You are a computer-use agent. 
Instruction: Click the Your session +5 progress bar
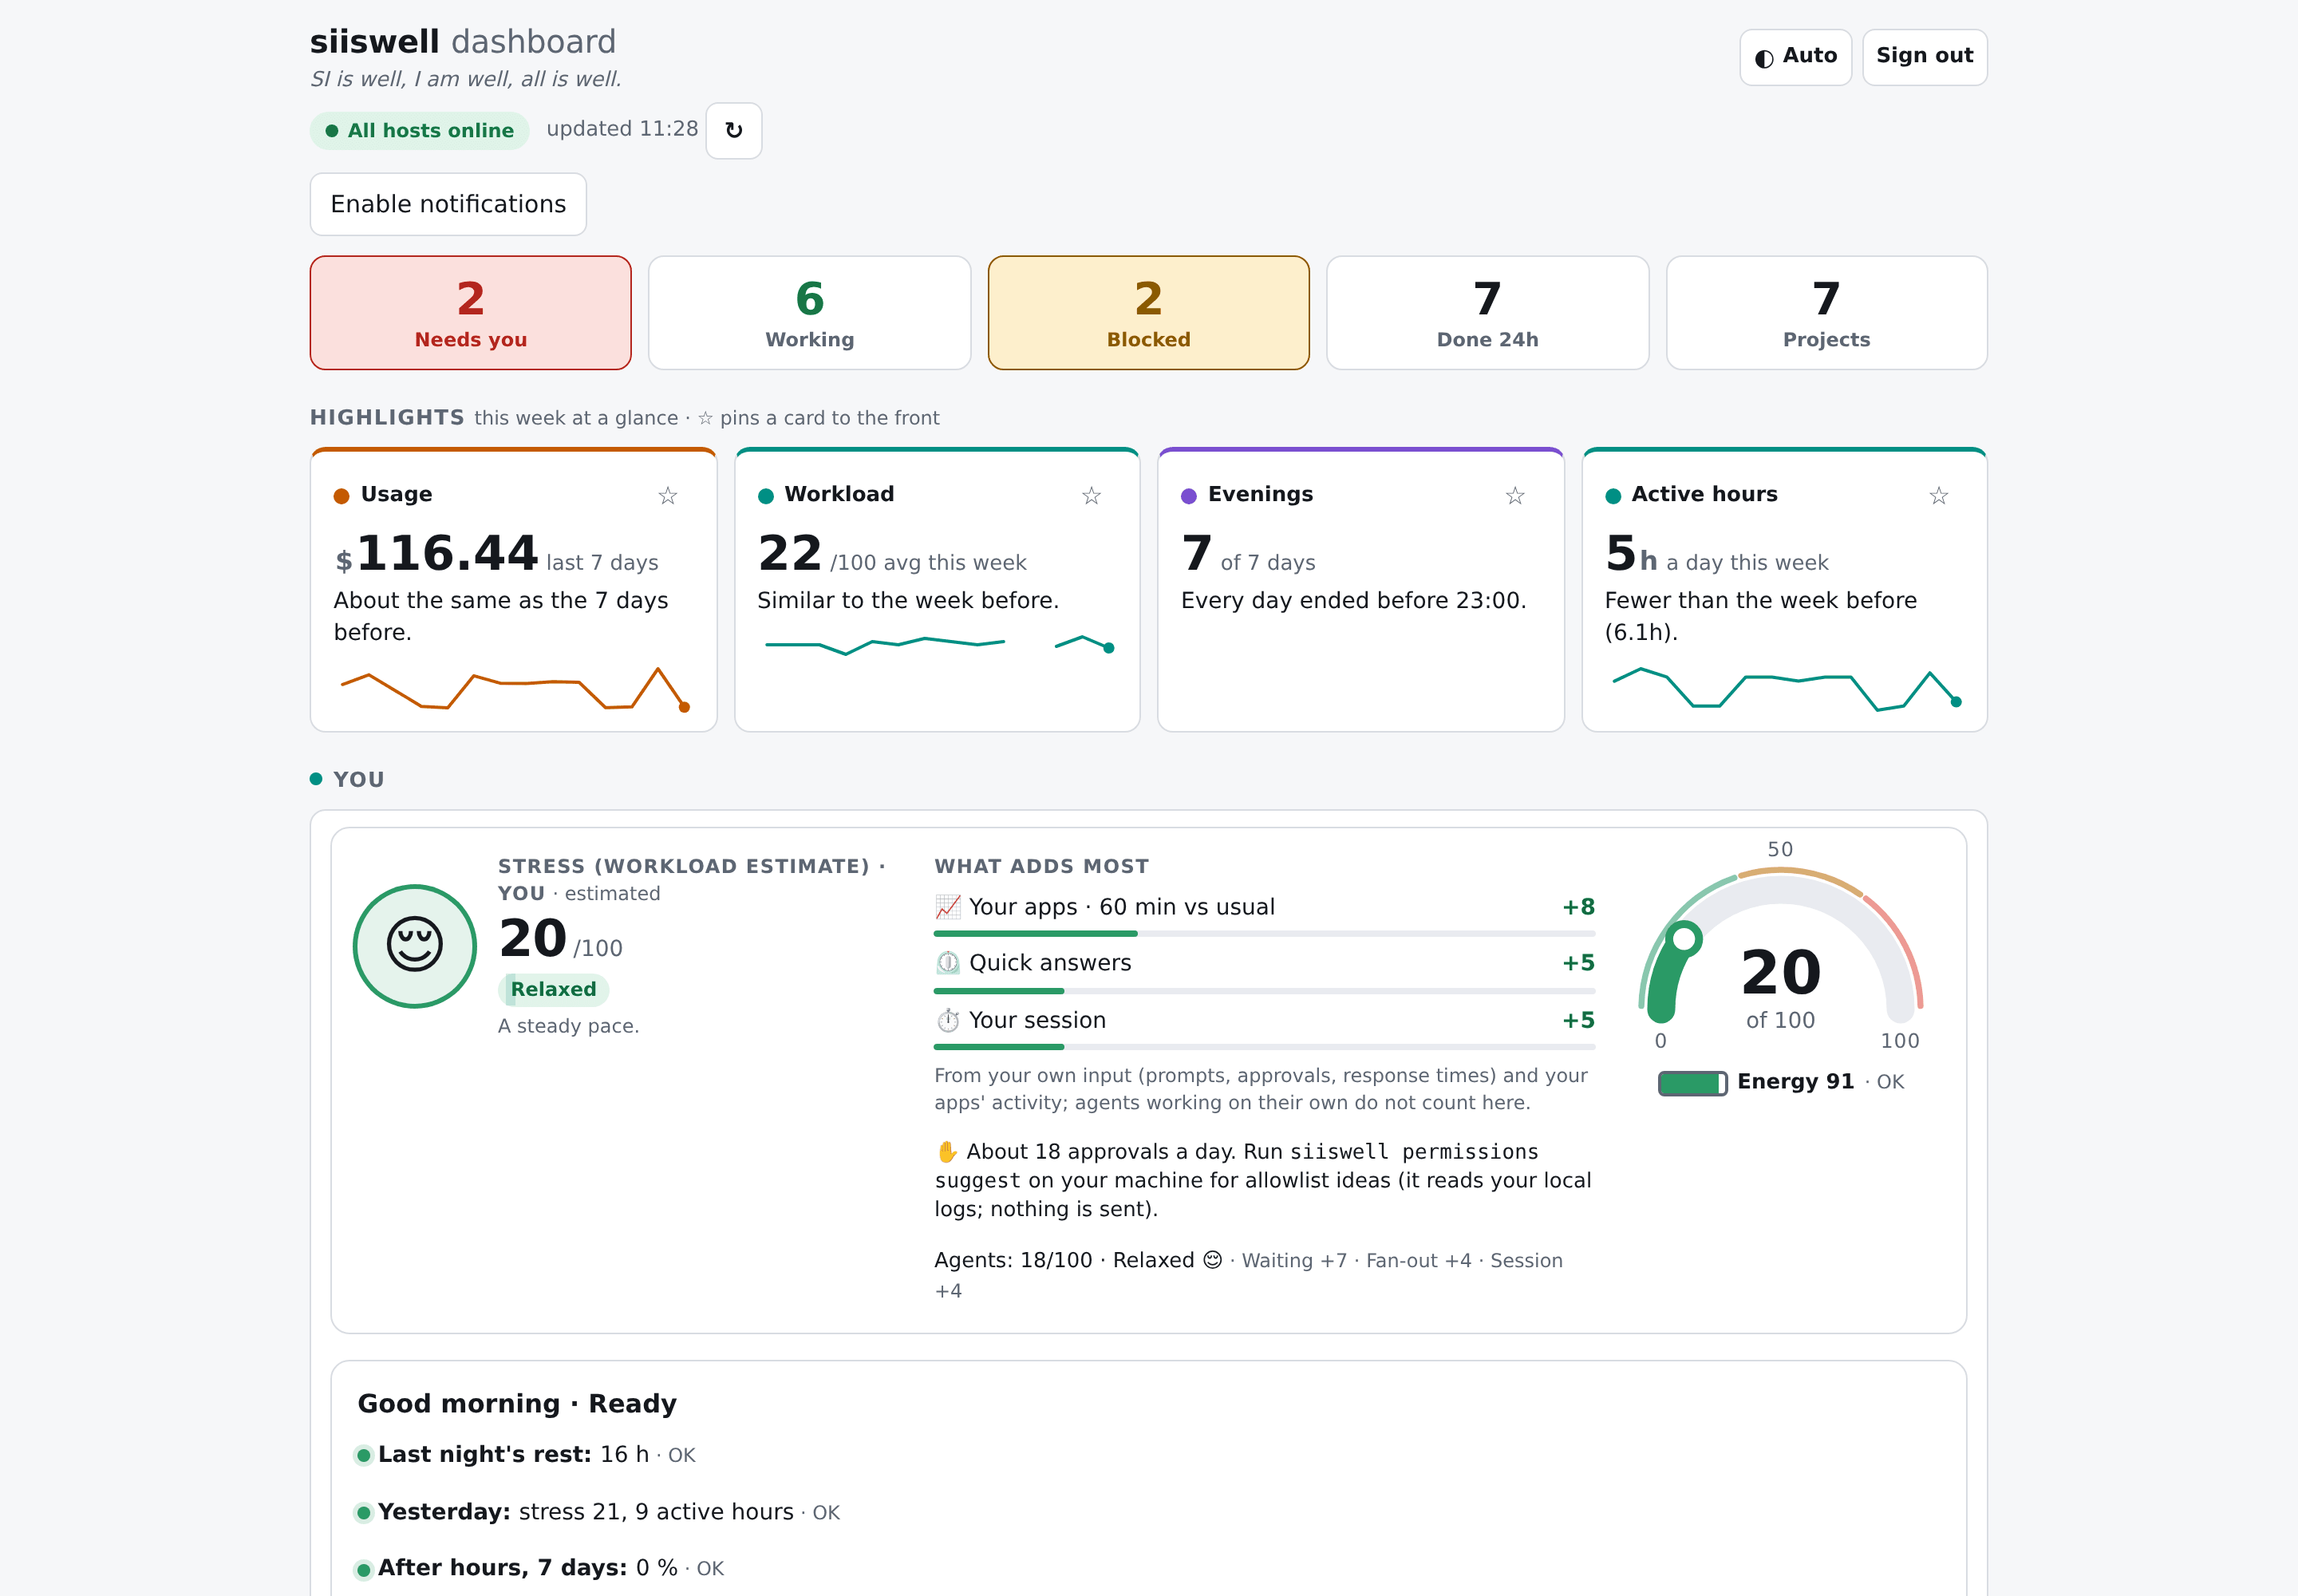(1264, 1047)
